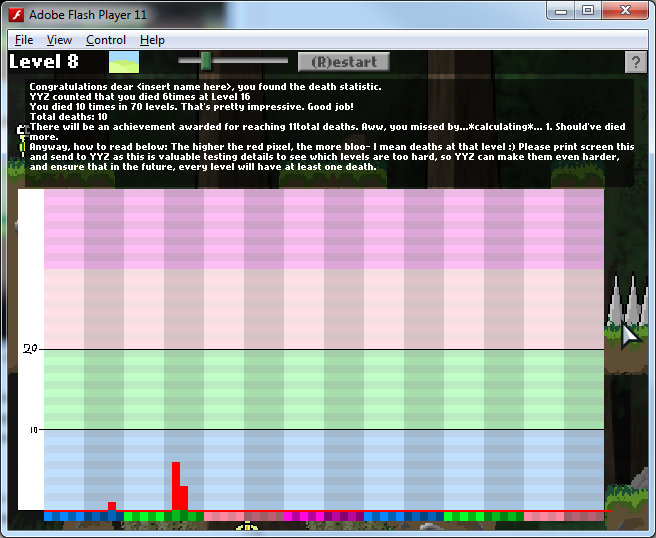
Task: Minimize the Flash Player window
Action: [x=564, y=10]
